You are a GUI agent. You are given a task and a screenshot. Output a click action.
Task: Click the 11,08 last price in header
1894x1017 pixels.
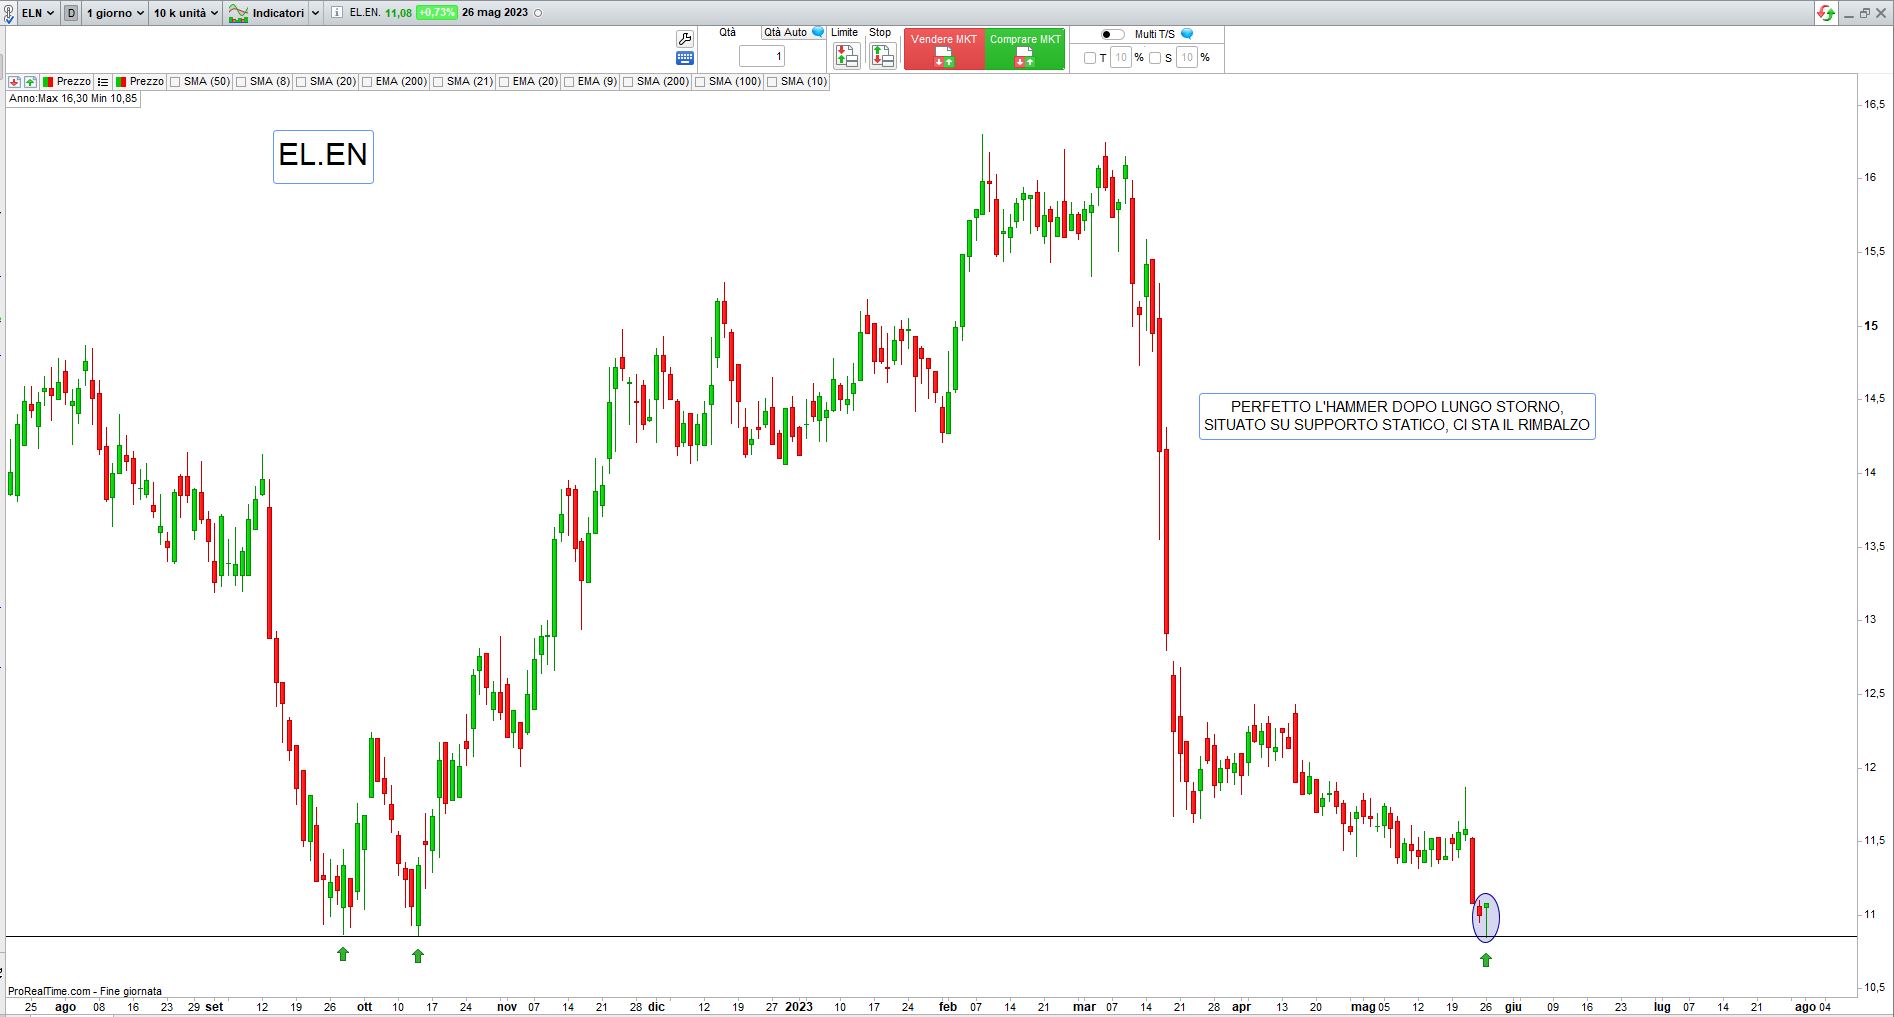pyautogui.click(x=398, y=13)
